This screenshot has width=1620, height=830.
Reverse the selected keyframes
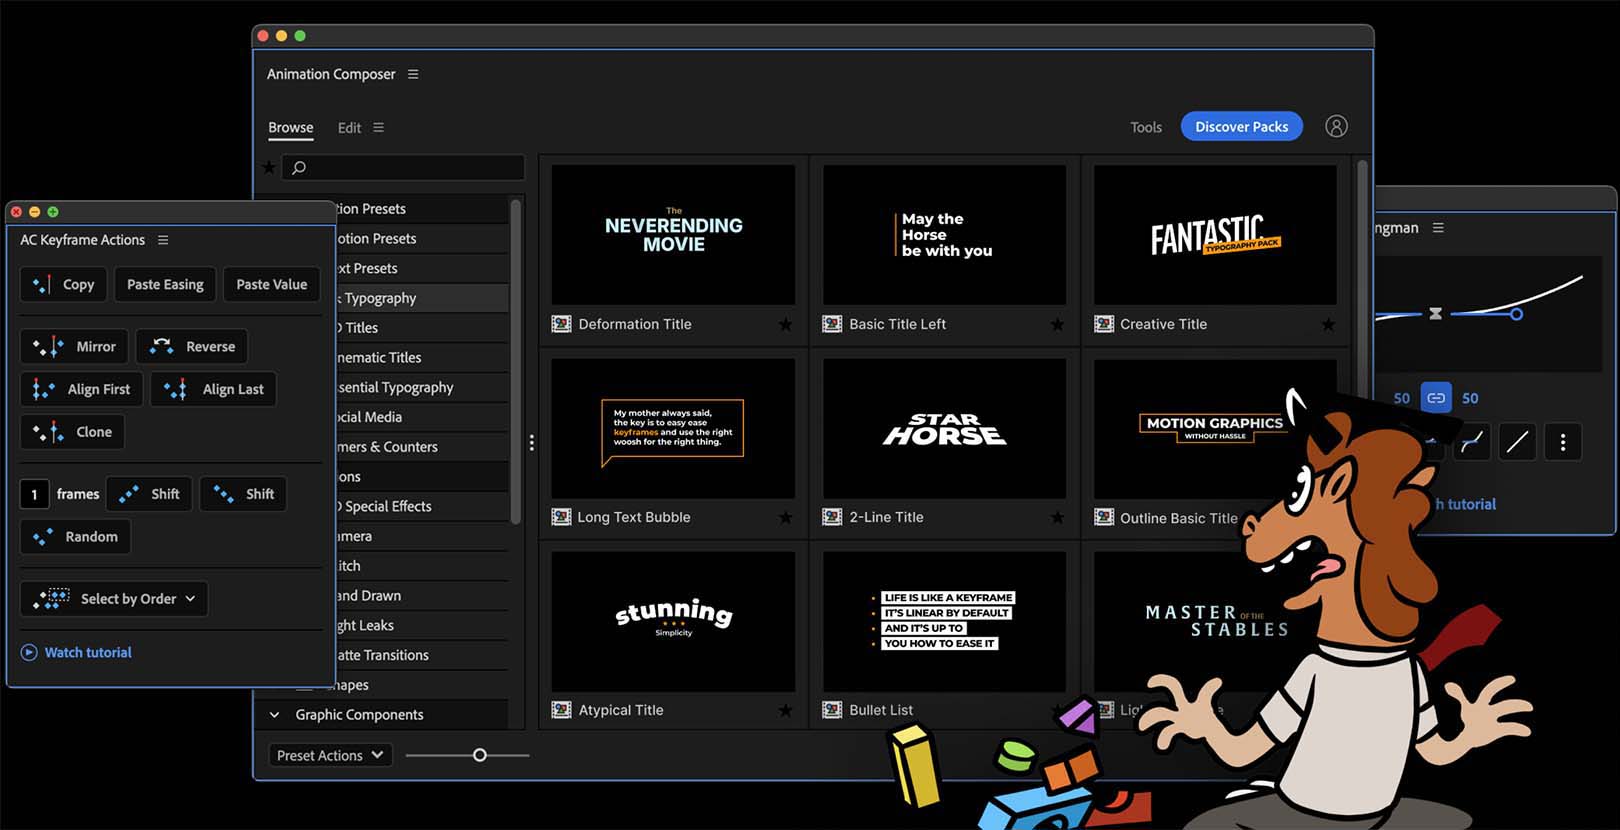coord(192,346)
